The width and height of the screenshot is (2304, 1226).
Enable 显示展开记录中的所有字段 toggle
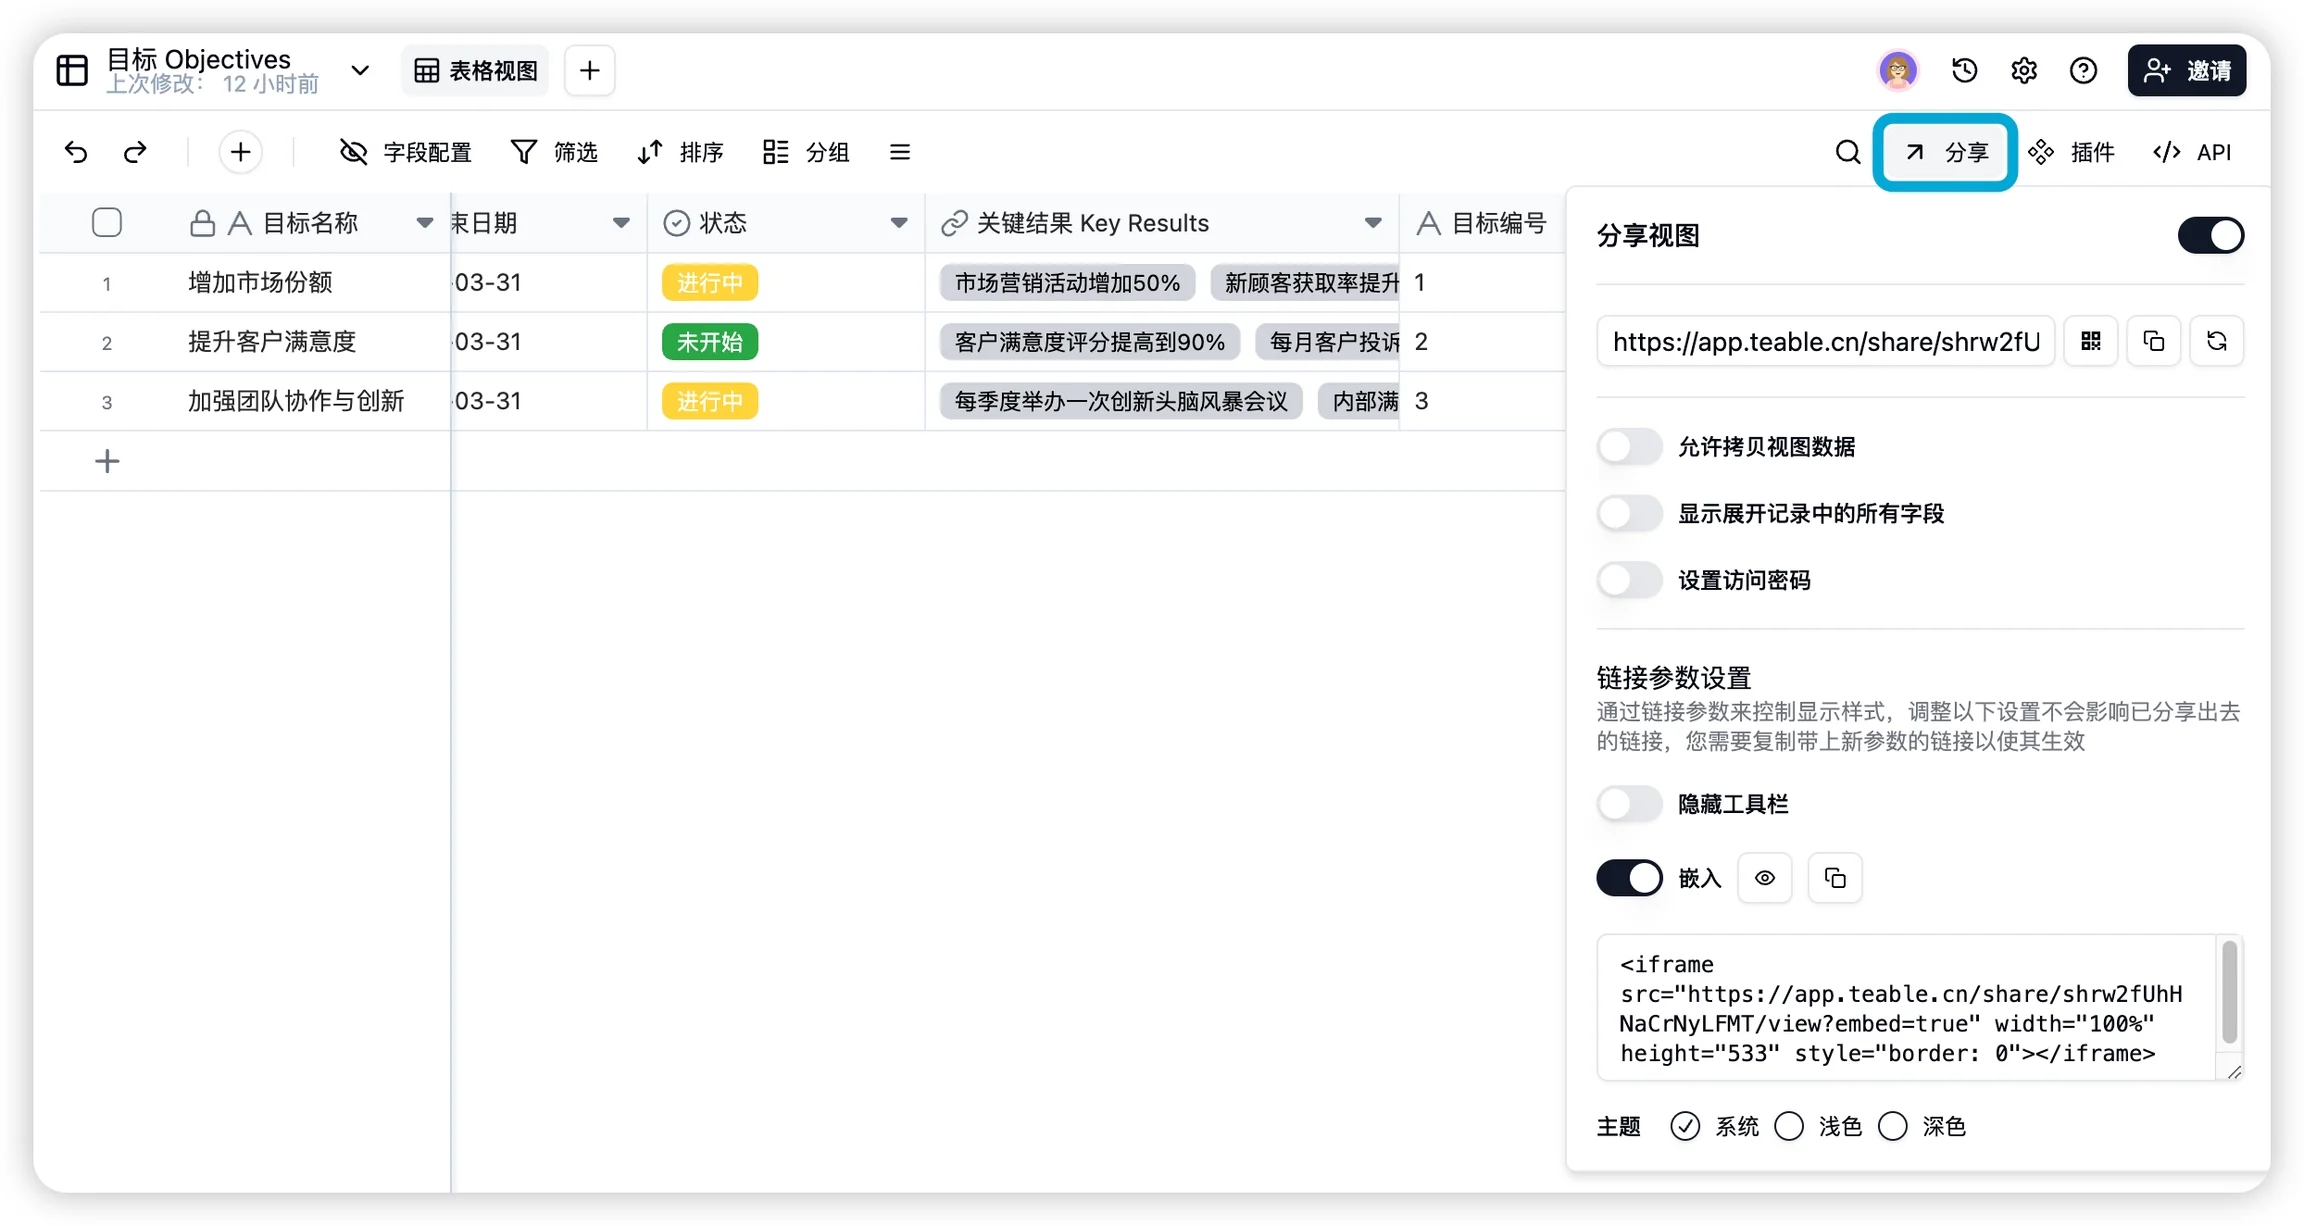tap(1629, 514)
